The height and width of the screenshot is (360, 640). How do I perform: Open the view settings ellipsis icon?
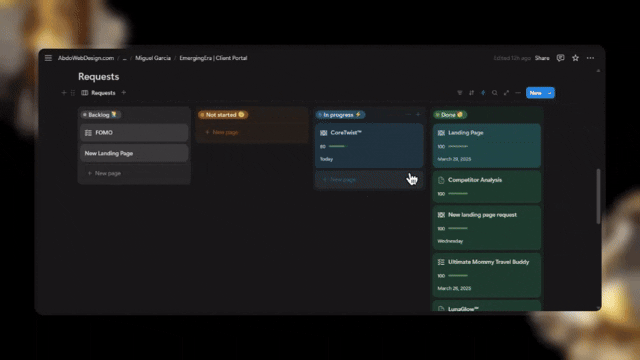pyautogui.click(x=518, y=93)
